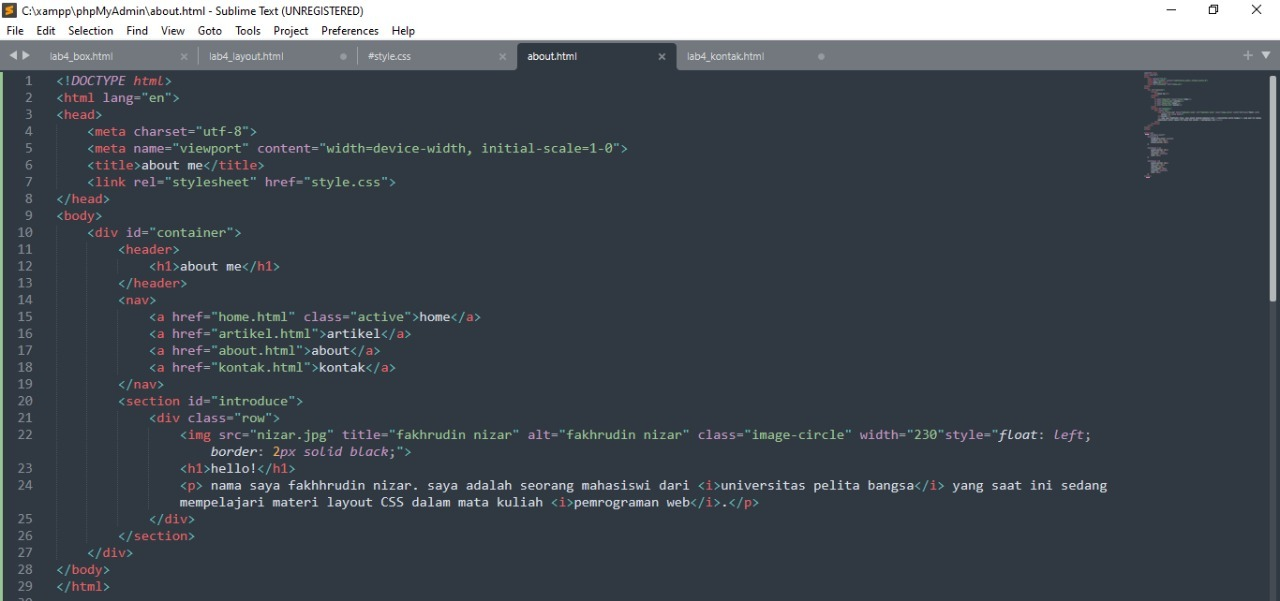This screenshot has width=1280, height=601.
Task: Click the x icon on the #style.css tab
Action: pyautogui.click(x=502, y=57)
